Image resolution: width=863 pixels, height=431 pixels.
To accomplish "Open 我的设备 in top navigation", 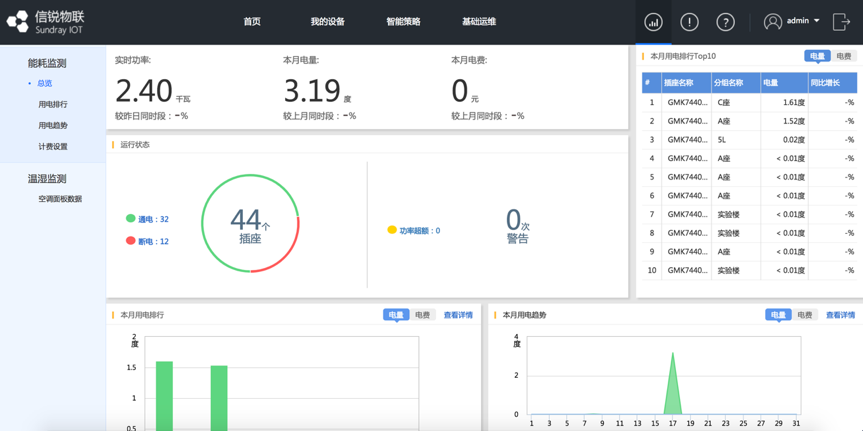I will click(327, 22).
